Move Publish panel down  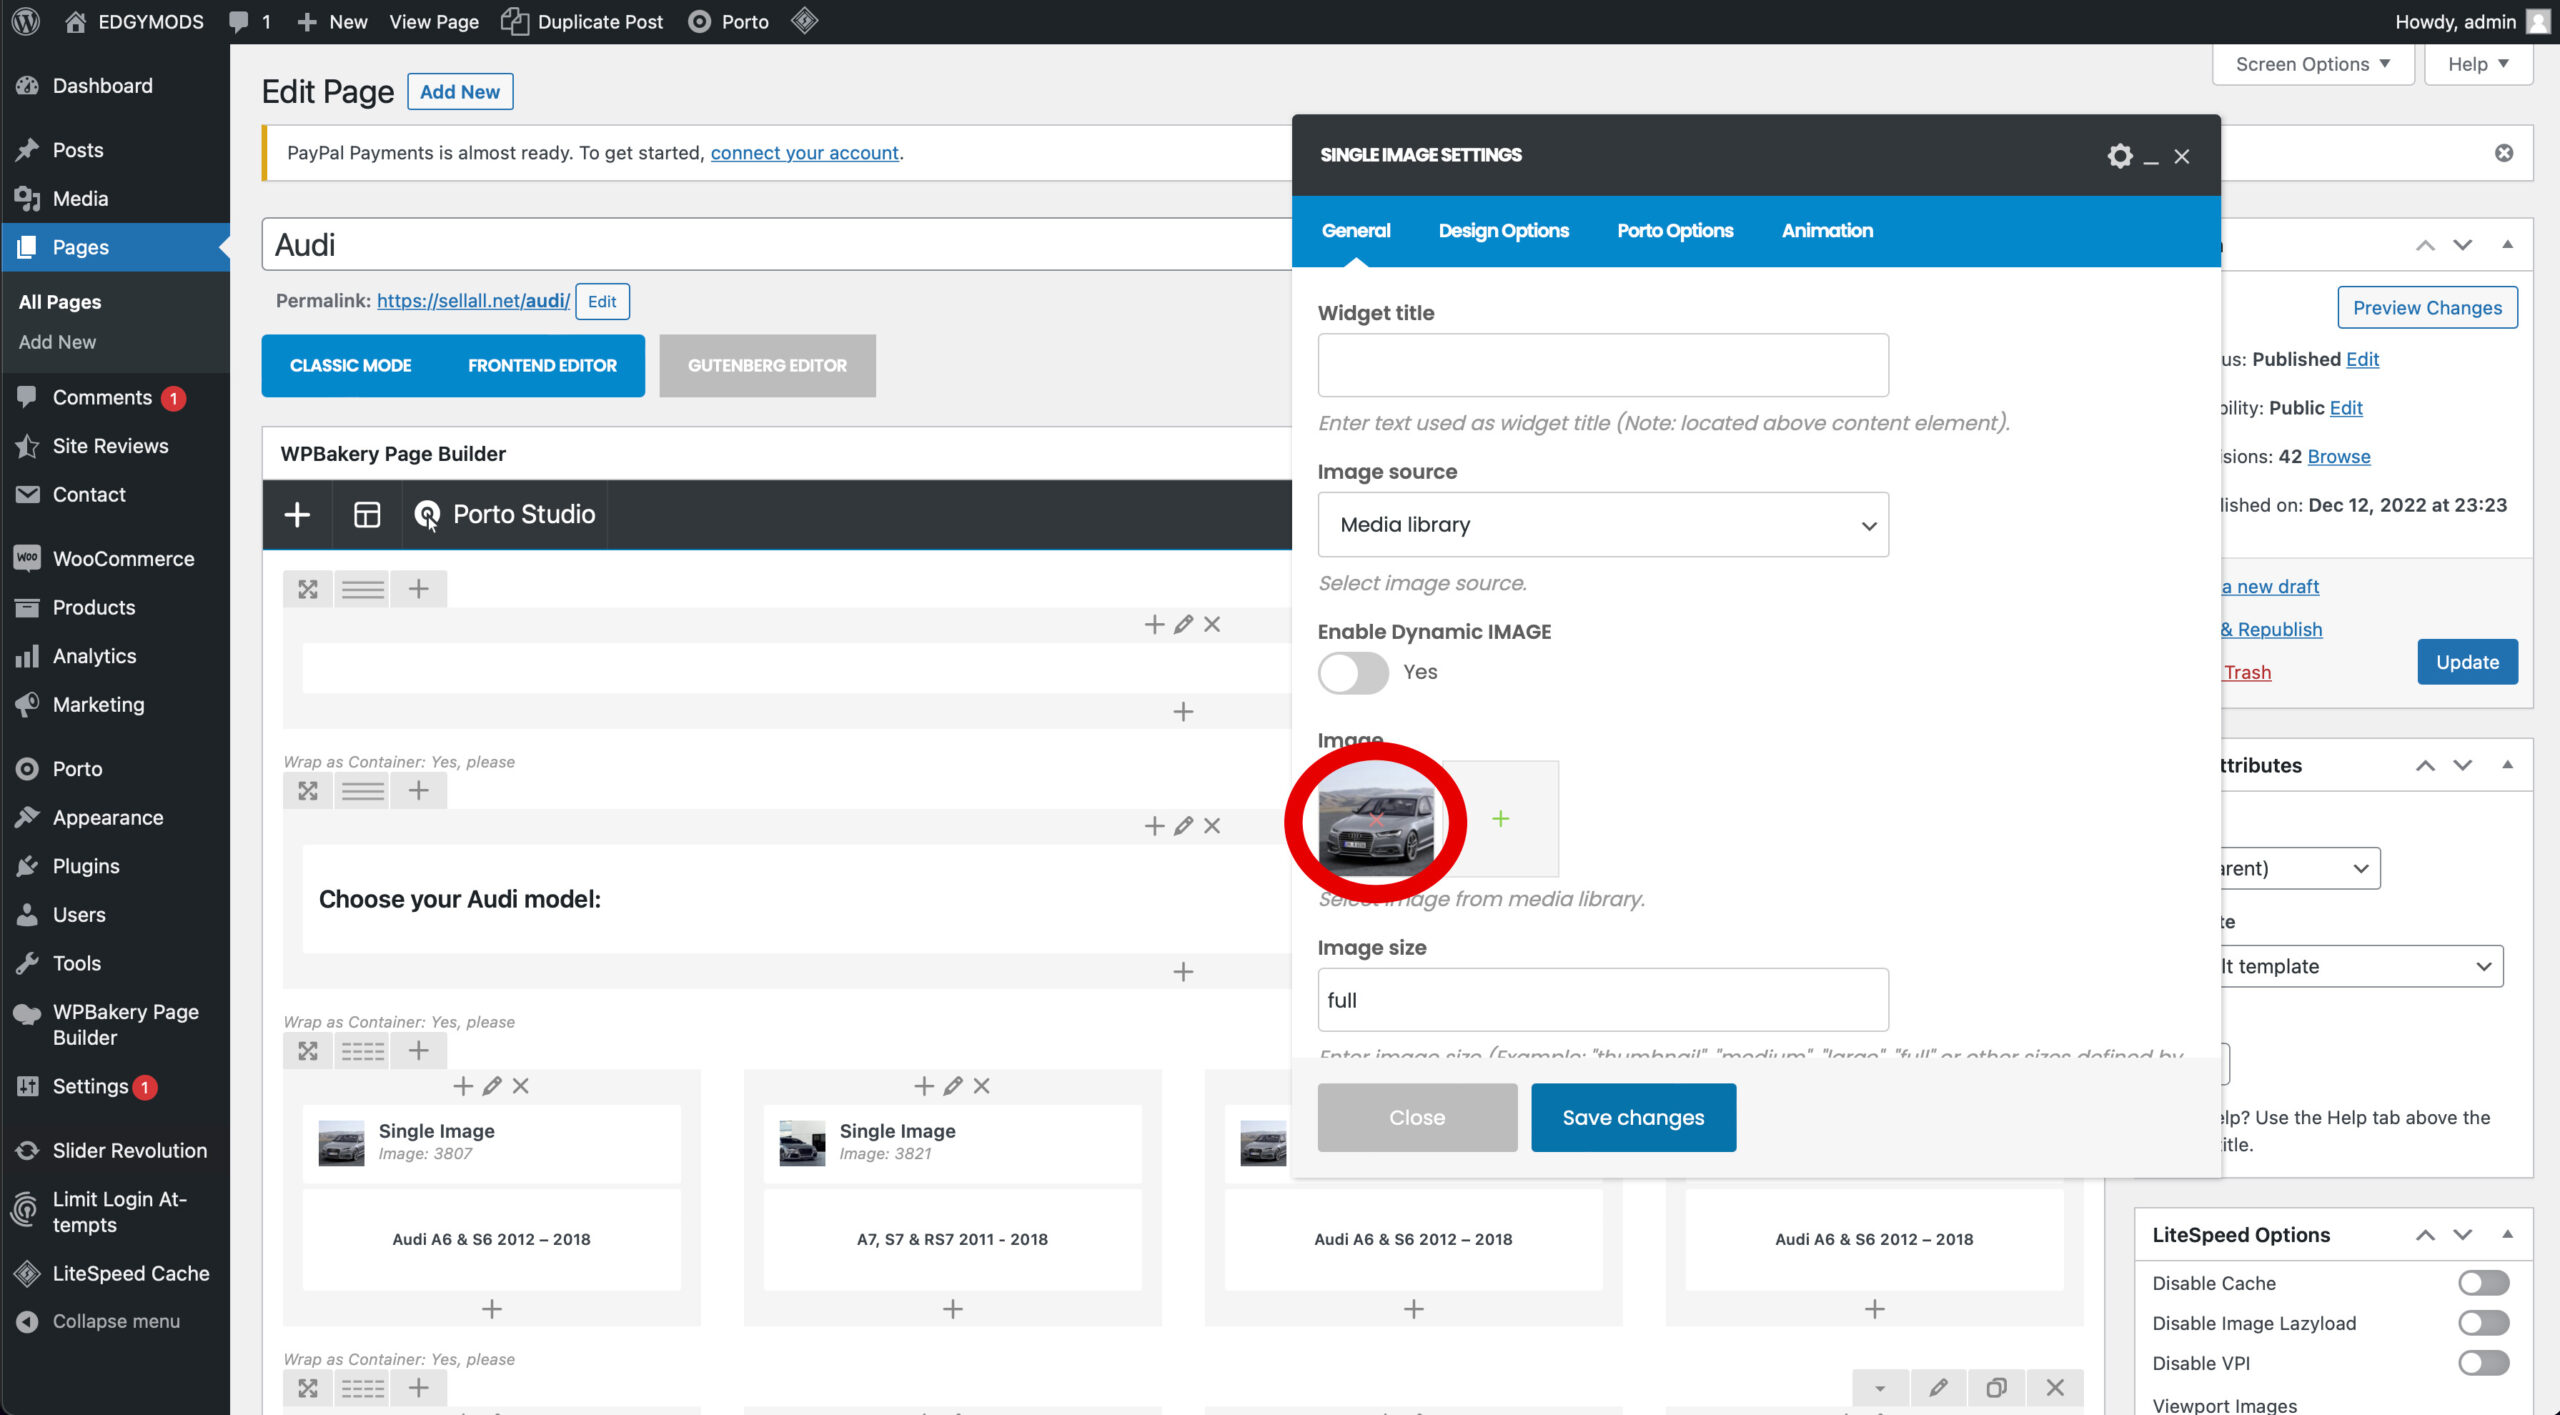[2462, 245]
